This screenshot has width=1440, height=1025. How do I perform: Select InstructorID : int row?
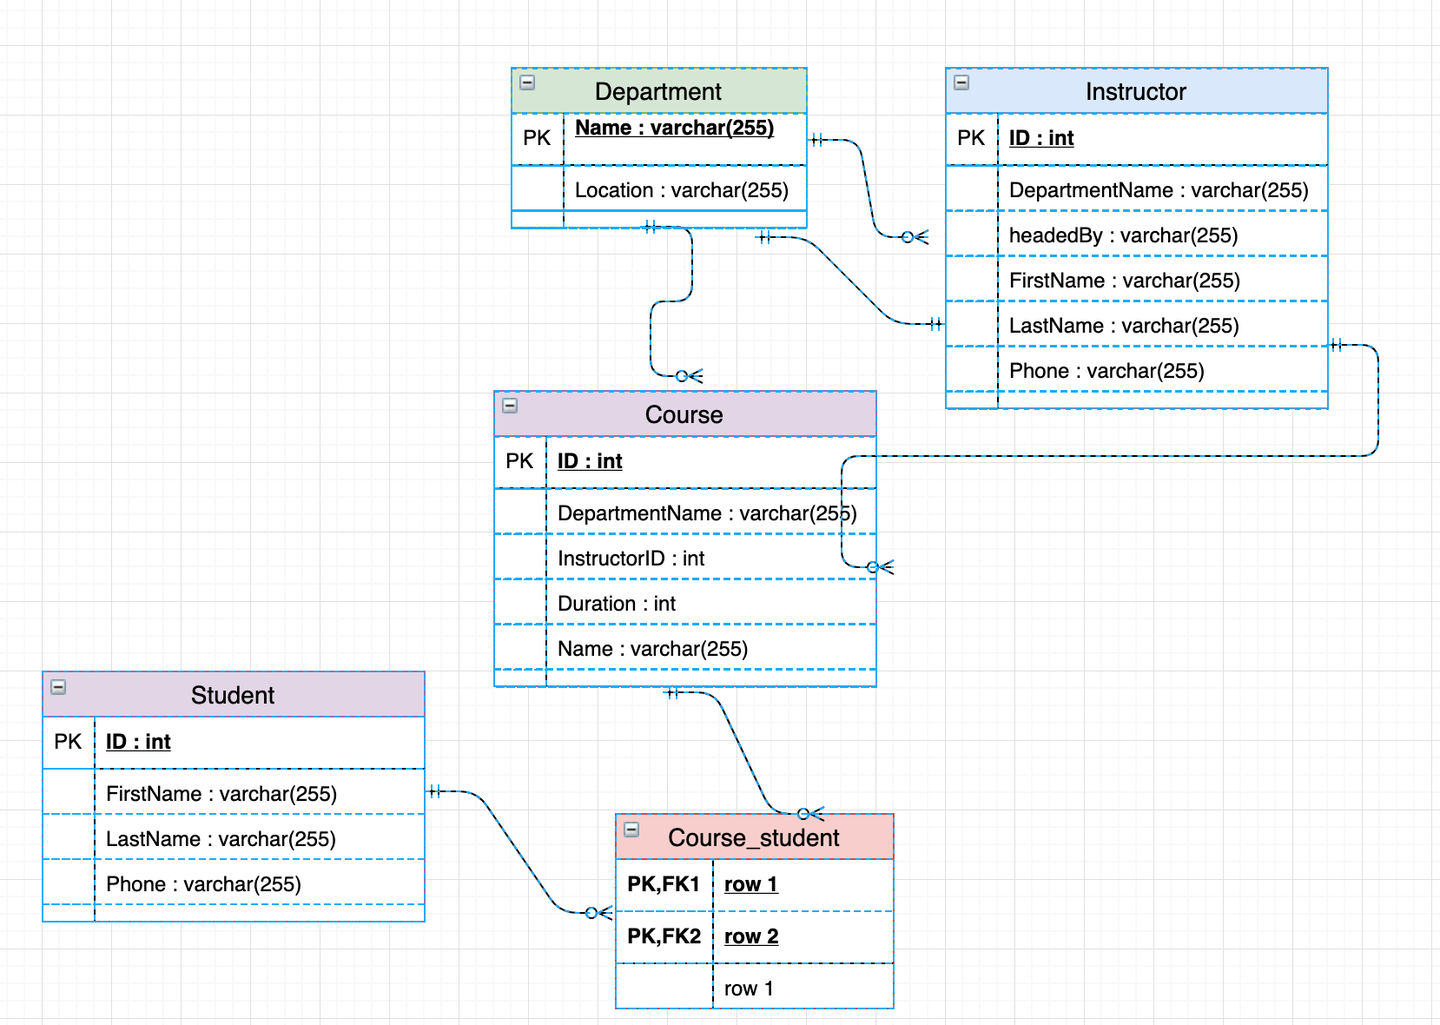pyautogui.click(x=685, y=558)
